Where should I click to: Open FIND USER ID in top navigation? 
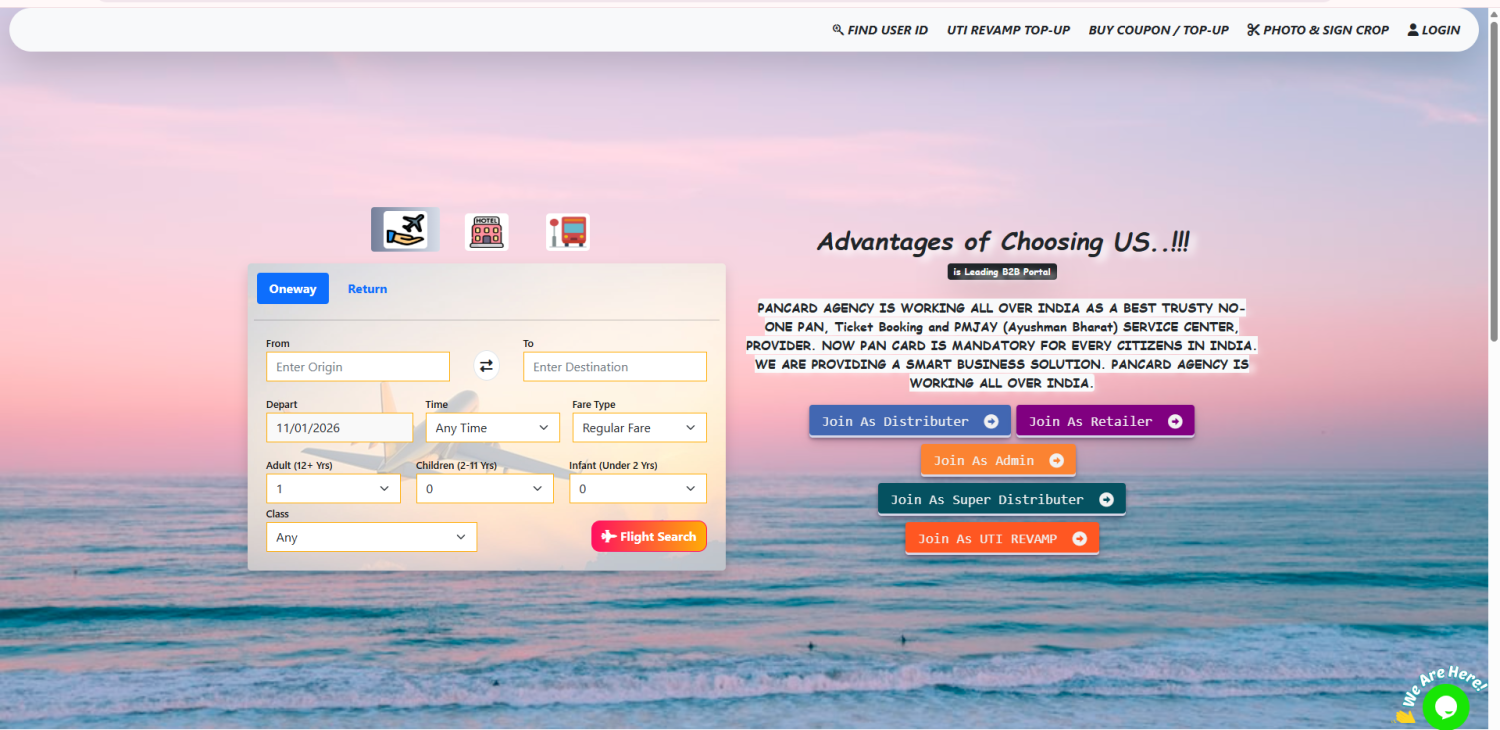tap(880, 30)
